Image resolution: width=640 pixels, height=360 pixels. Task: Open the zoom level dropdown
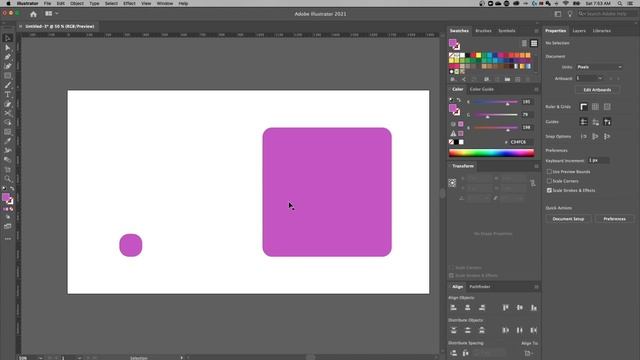[40, 358]
